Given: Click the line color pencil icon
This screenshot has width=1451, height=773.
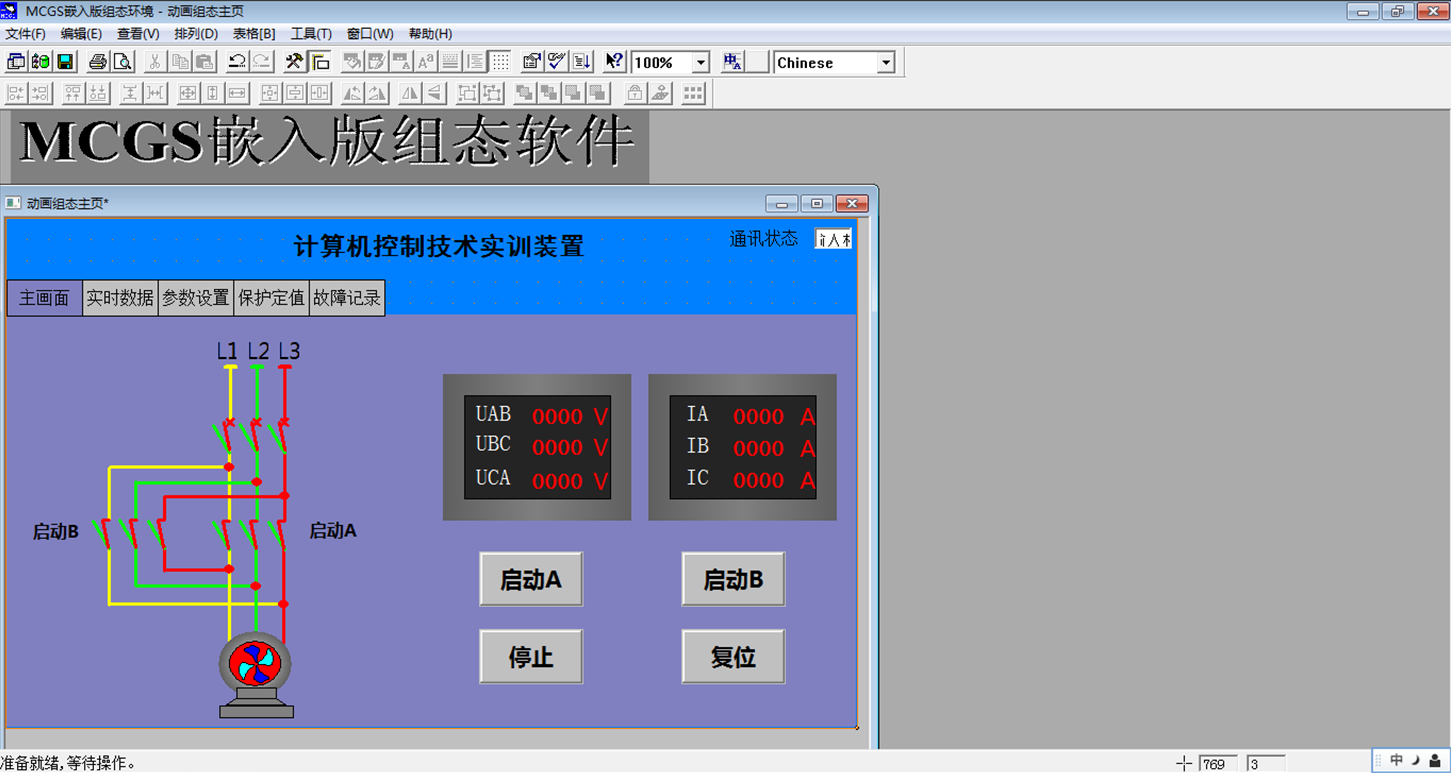Looking at the screenshot, I should (377, 62).
